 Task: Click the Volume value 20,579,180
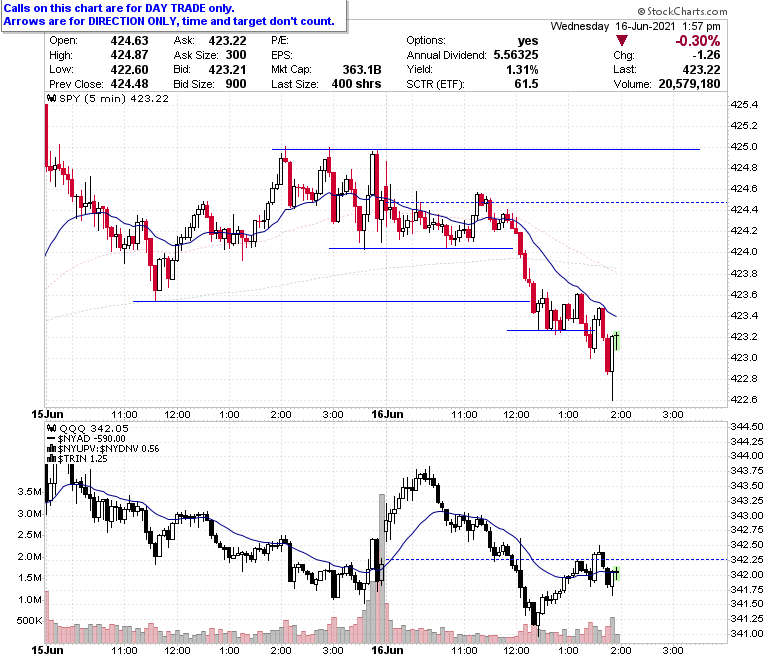point(689,84)
